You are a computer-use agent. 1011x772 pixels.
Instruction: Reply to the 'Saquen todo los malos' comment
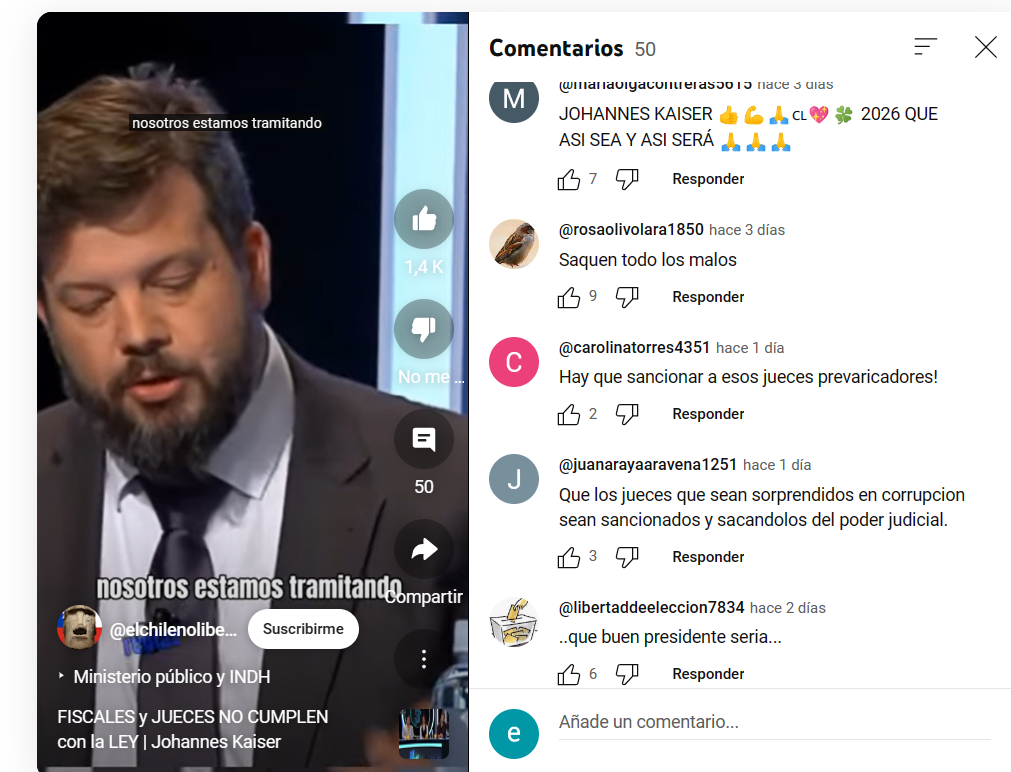point(708,297)
